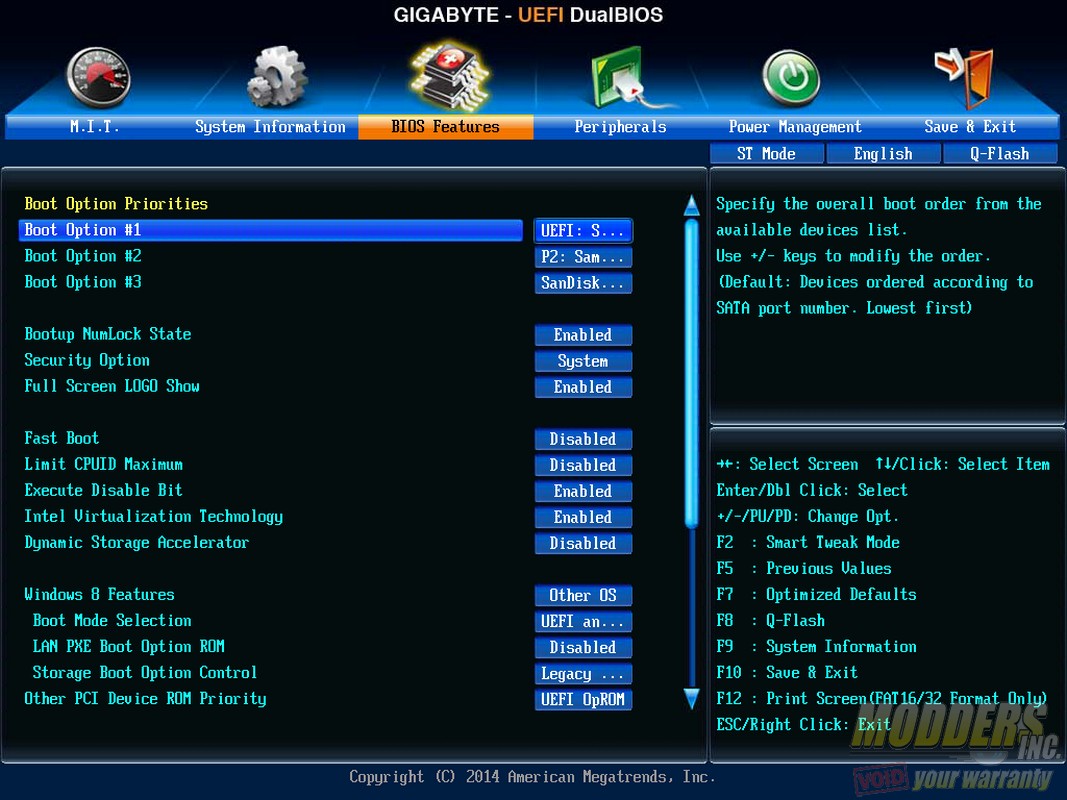Click the System Information gears icon
The height and width of the screenshot is (800, 1067).
tap(276, 76)
